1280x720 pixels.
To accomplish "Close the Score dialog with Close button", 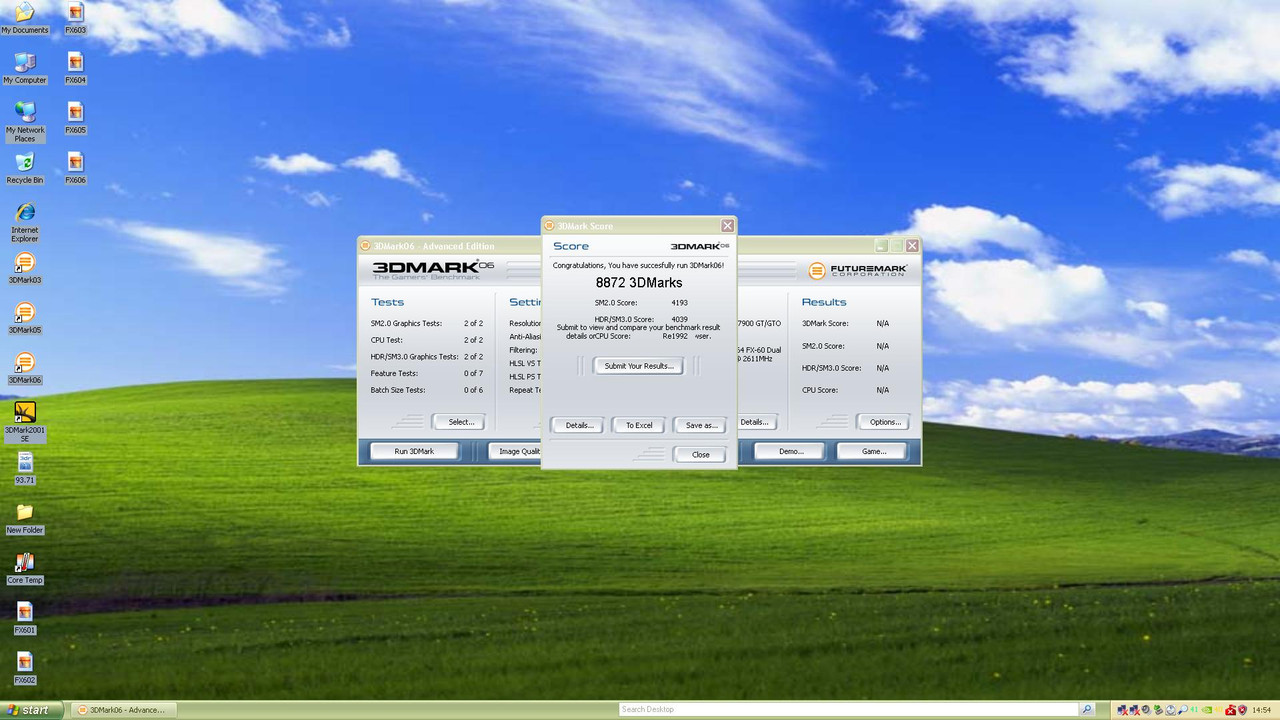I will (x=700, y=454).
